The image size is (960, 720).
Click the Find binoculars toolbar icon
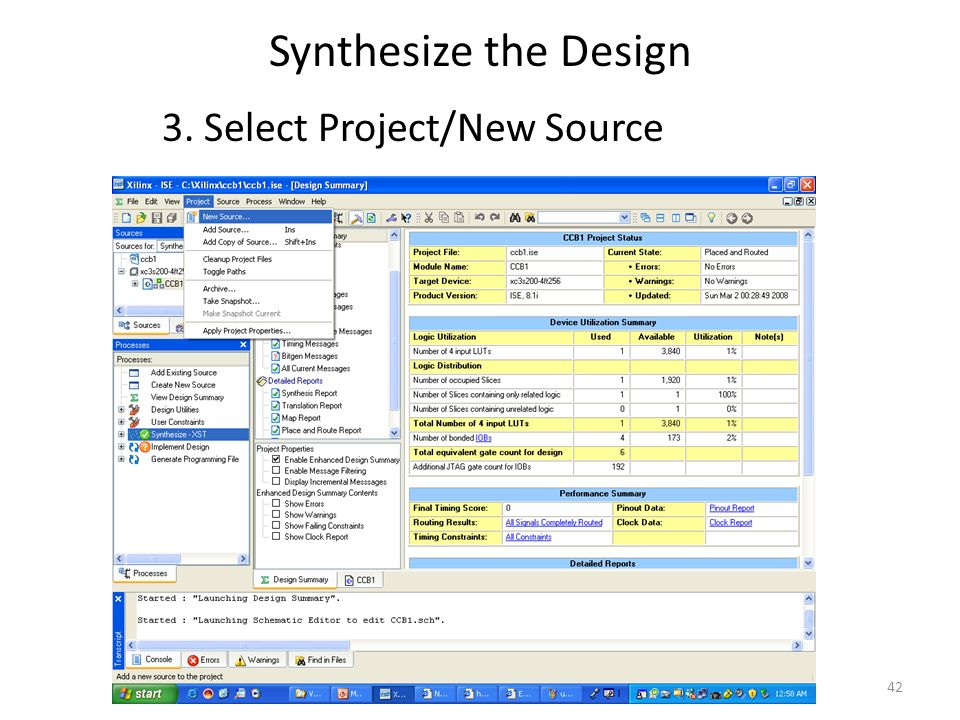point(515,218)
